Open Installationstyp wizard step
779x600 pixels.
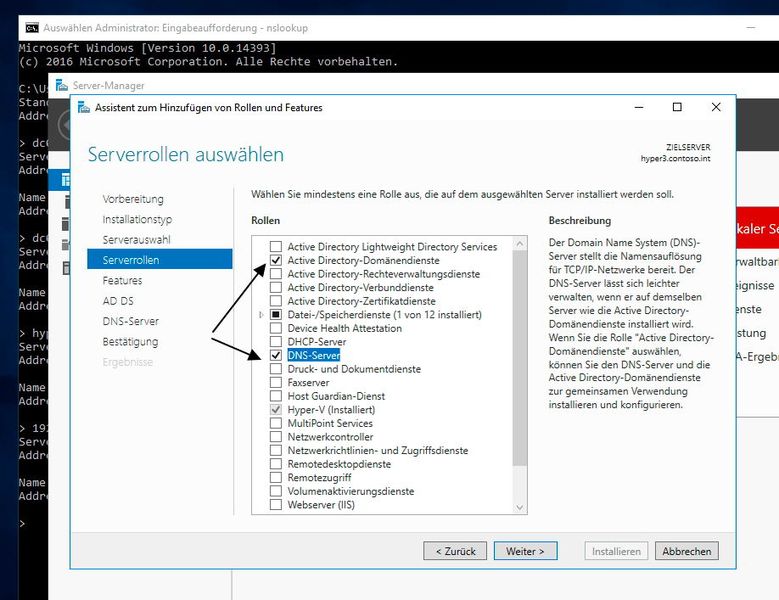(137, 219)
